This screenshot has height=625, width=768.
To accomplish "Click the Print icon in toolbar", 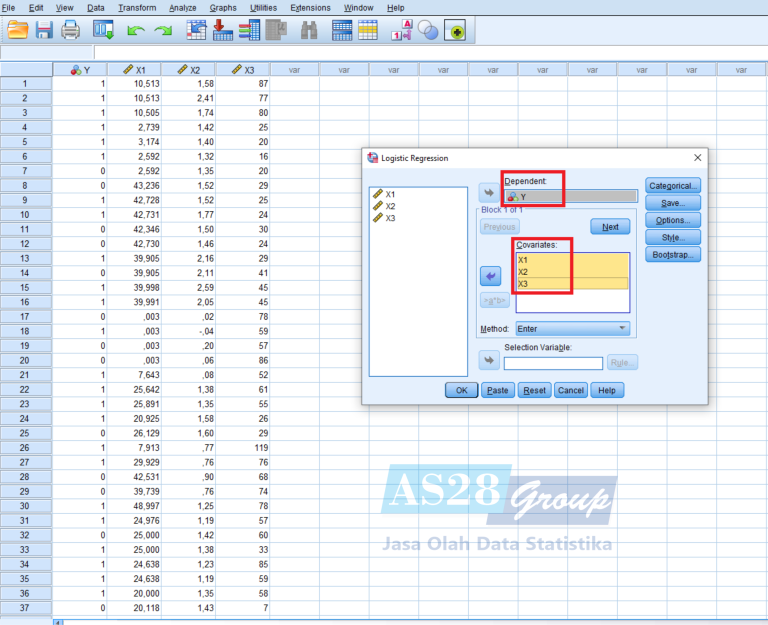I will [x=70, y=31].
